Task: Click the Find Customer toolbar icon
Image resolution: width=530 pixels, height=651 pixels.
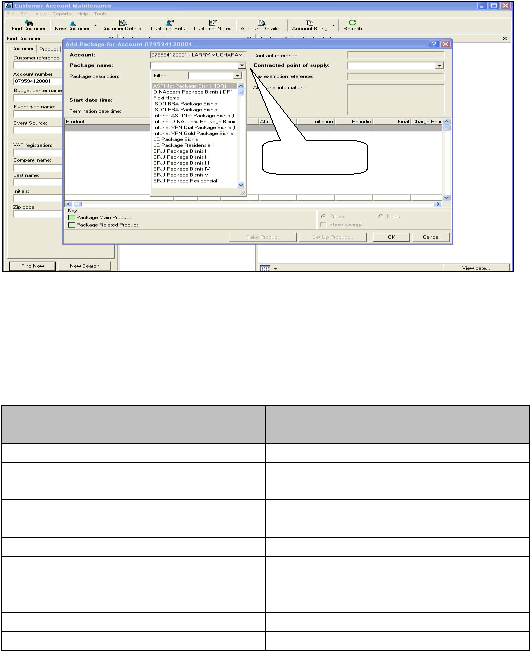Action: pyautogui.click(x=29, y=23)
